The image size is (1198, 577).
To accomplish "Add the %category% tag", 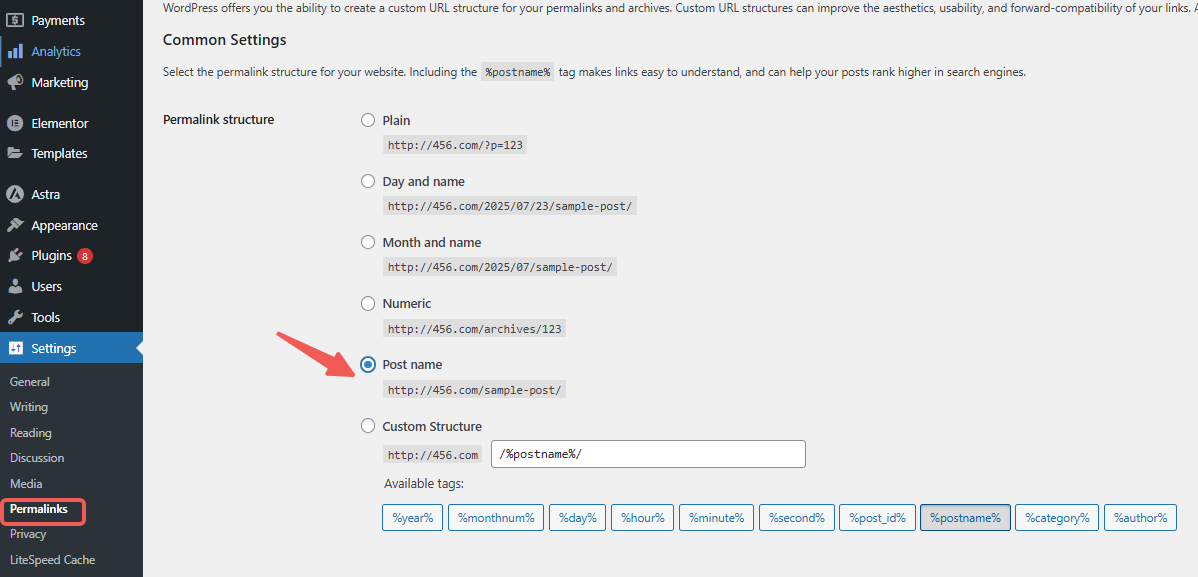I will (1056, 517).
